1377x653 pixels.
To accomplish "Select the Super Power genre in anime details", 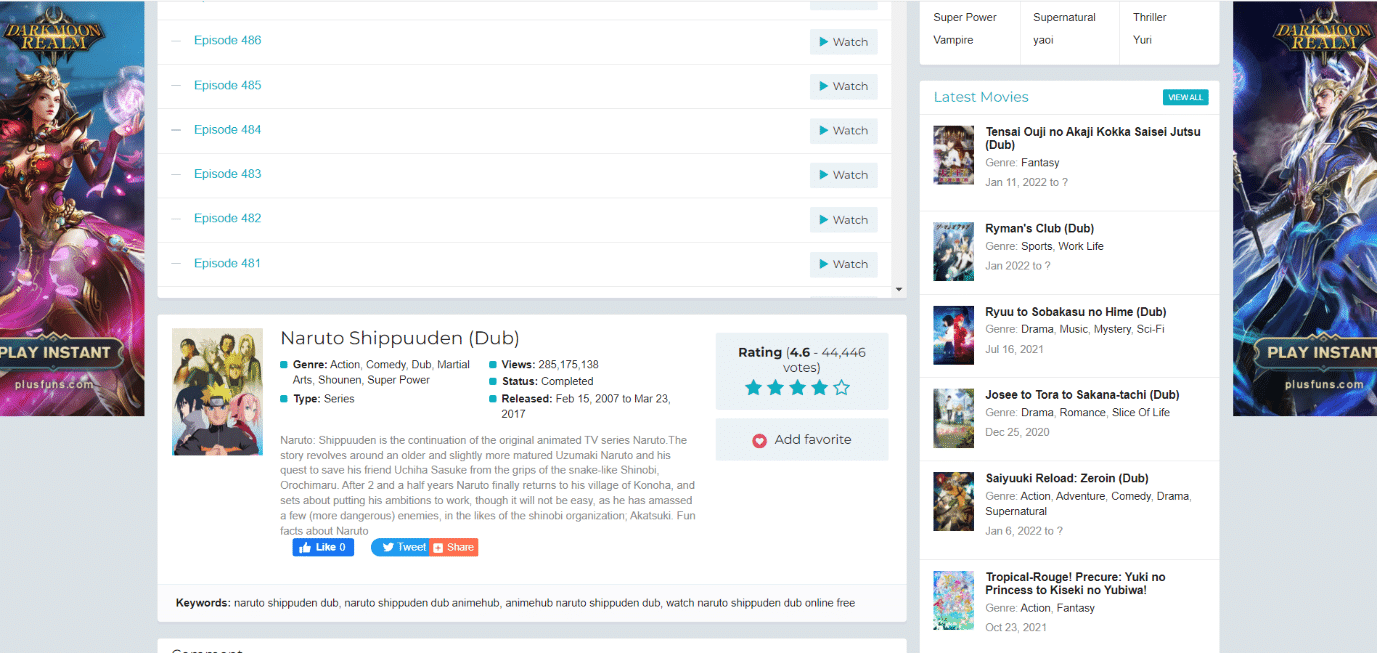I will pyautogui.click(x=399, y=380).
